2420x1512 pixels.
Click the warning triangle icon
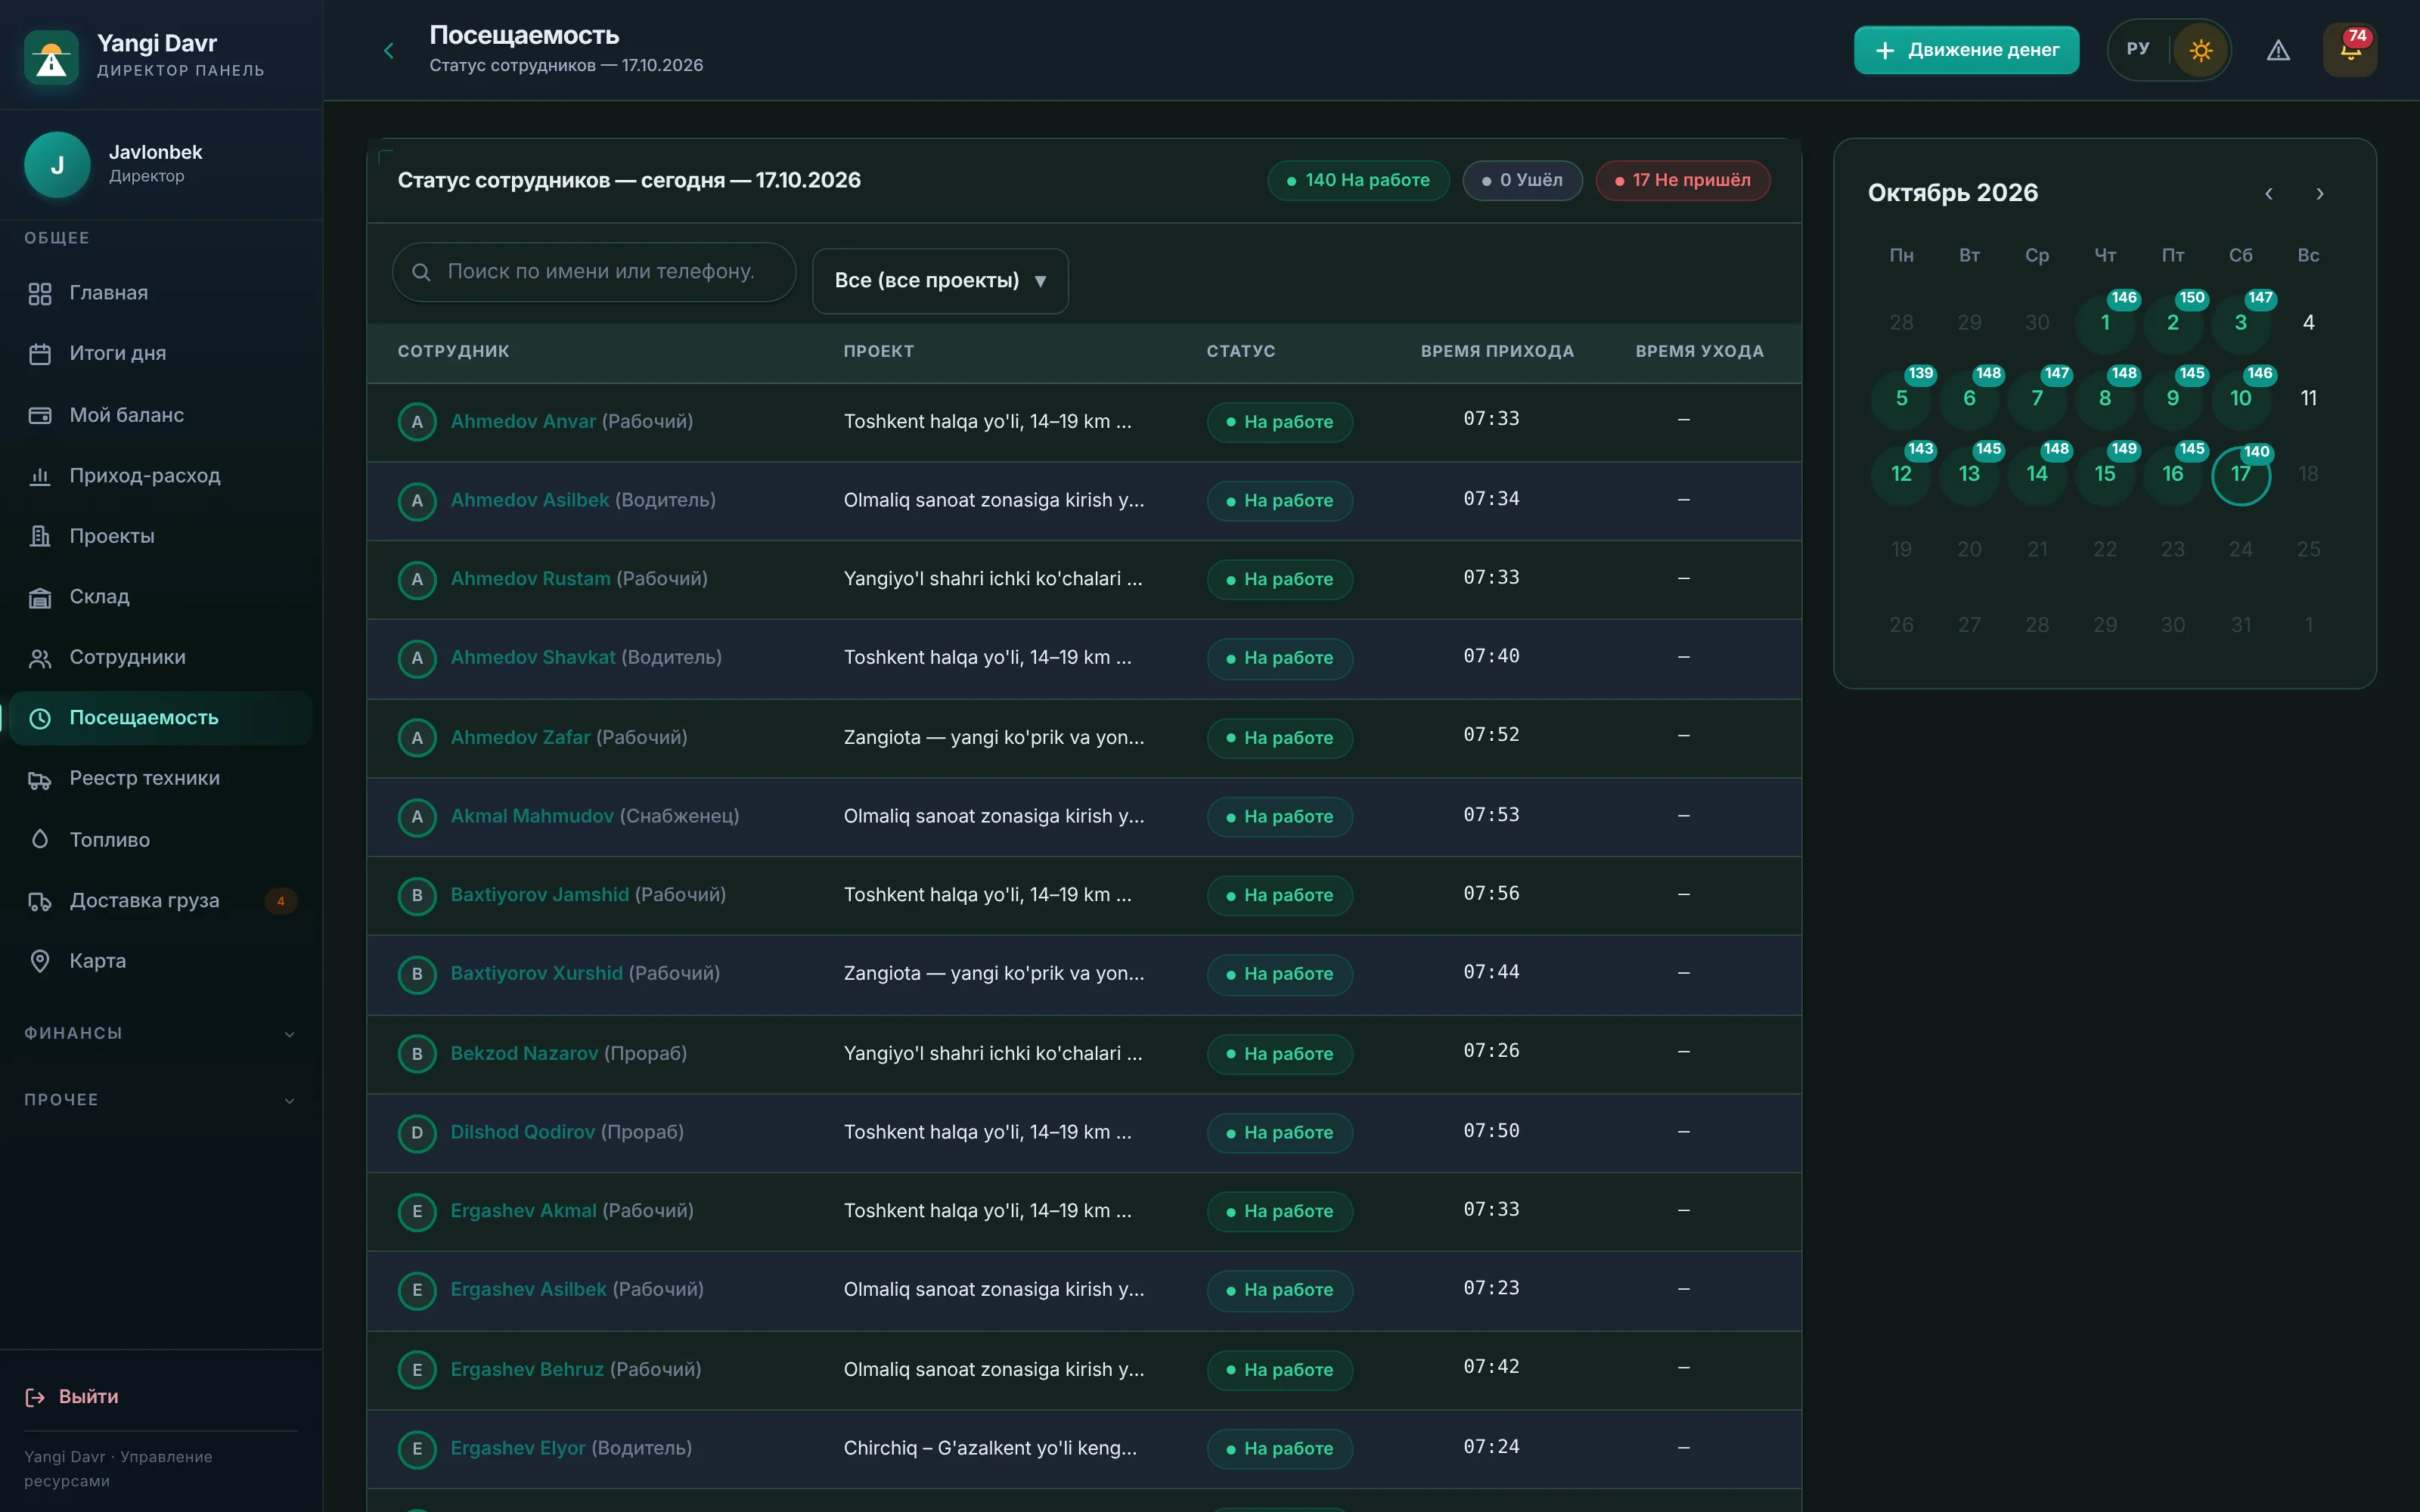point(2278,50)
